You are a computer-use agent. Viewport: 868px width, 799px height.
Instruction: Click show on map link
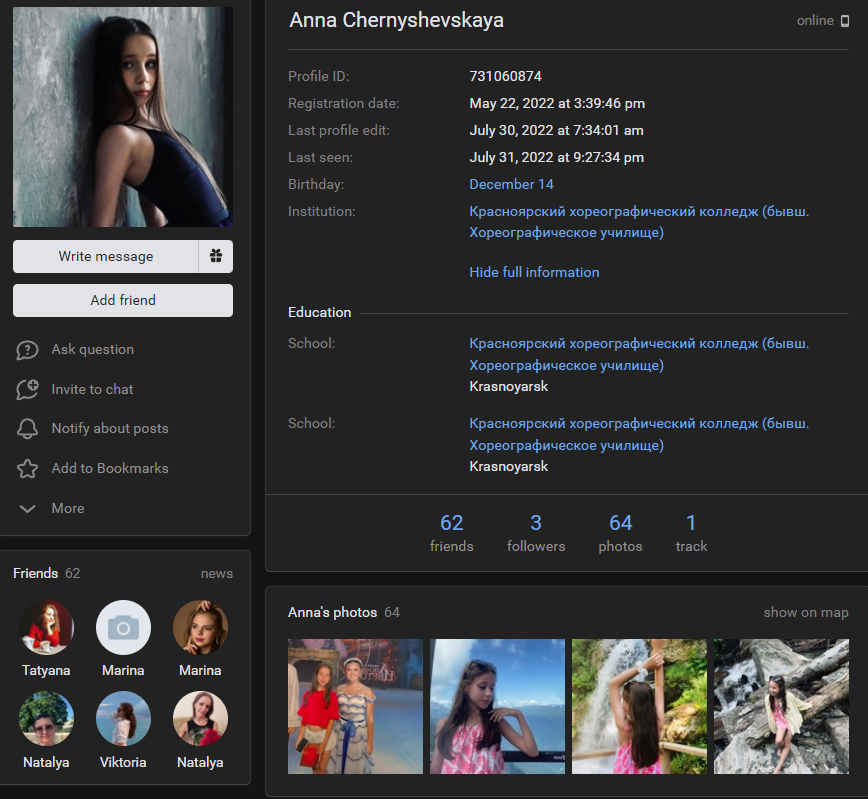click(805, 612)
